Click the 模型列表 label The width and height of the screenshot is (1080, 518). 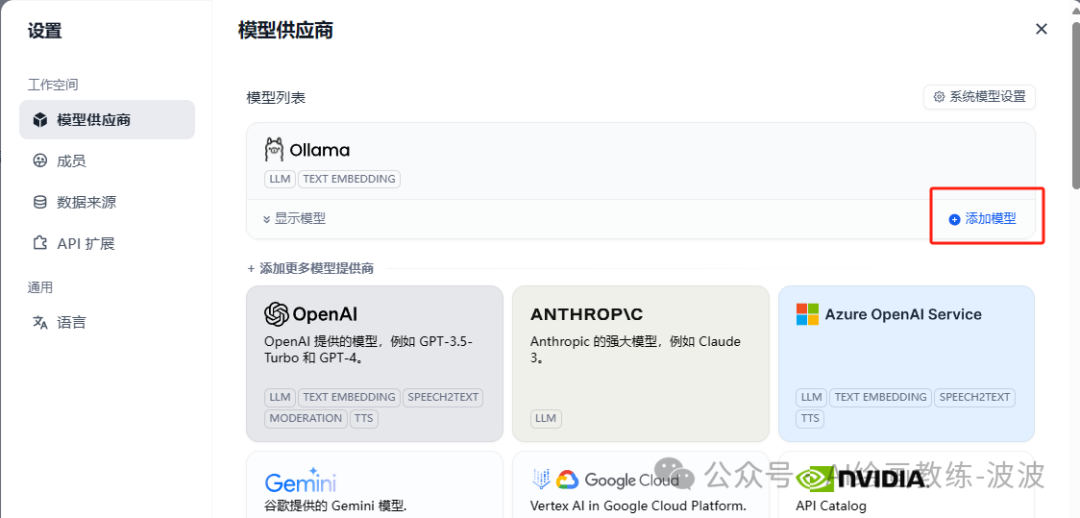pyautogui.click(x=276, y=98)
